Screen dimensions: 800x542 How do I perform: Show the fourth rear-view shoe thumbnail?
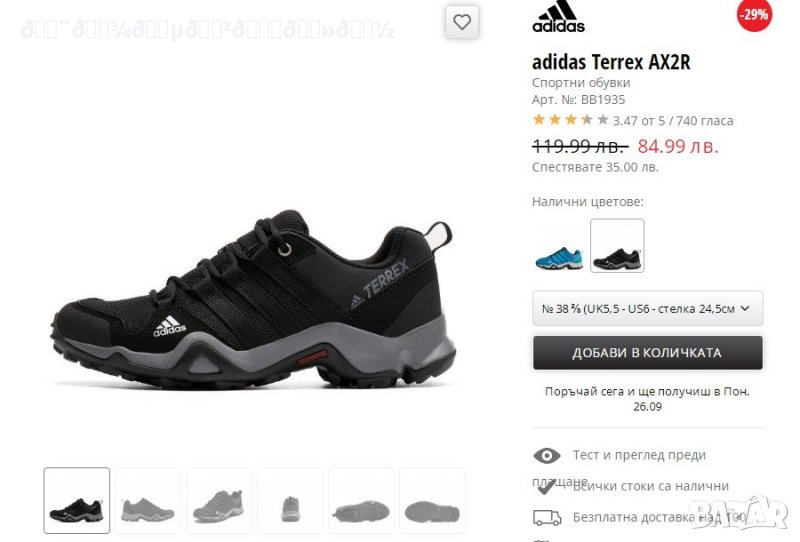click(x=290, y=500)
